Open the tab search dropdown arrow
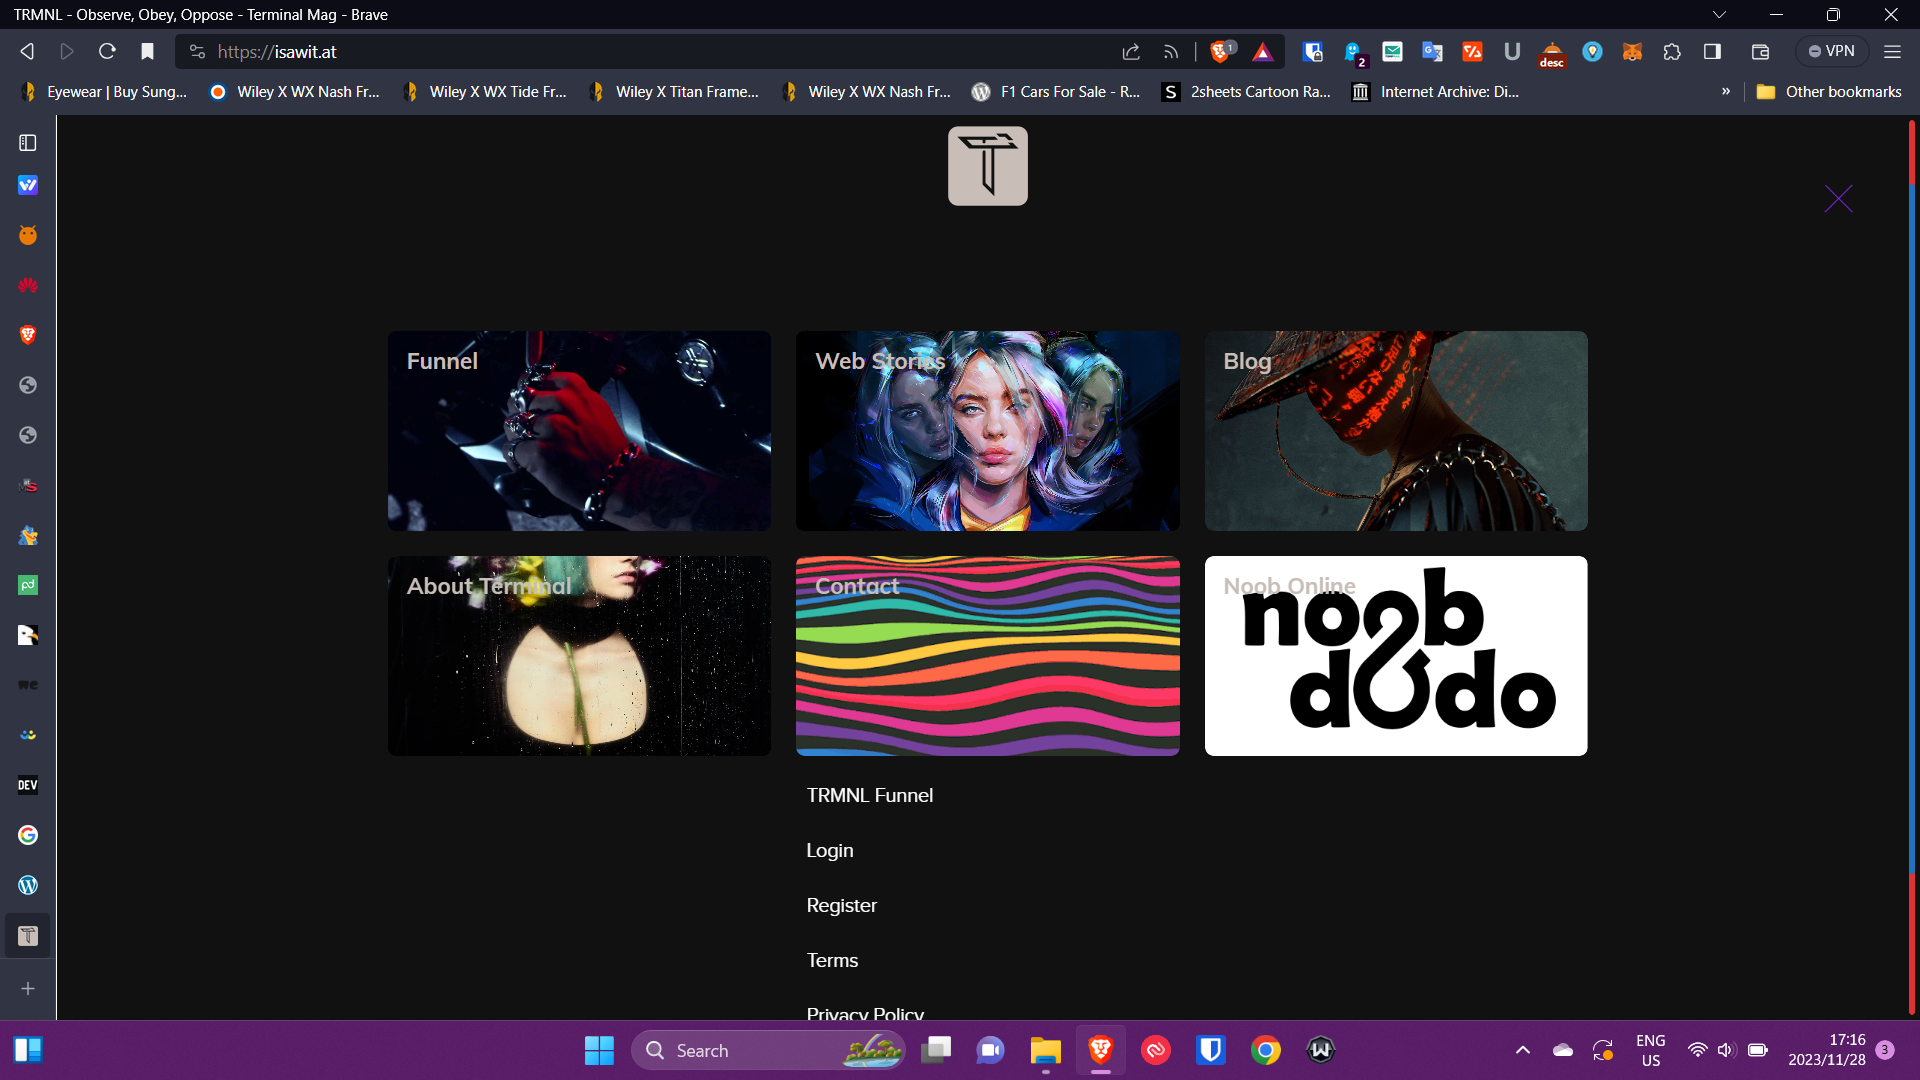The height and width of the screenshot is (1080, 1920). tap(1719, 15)
